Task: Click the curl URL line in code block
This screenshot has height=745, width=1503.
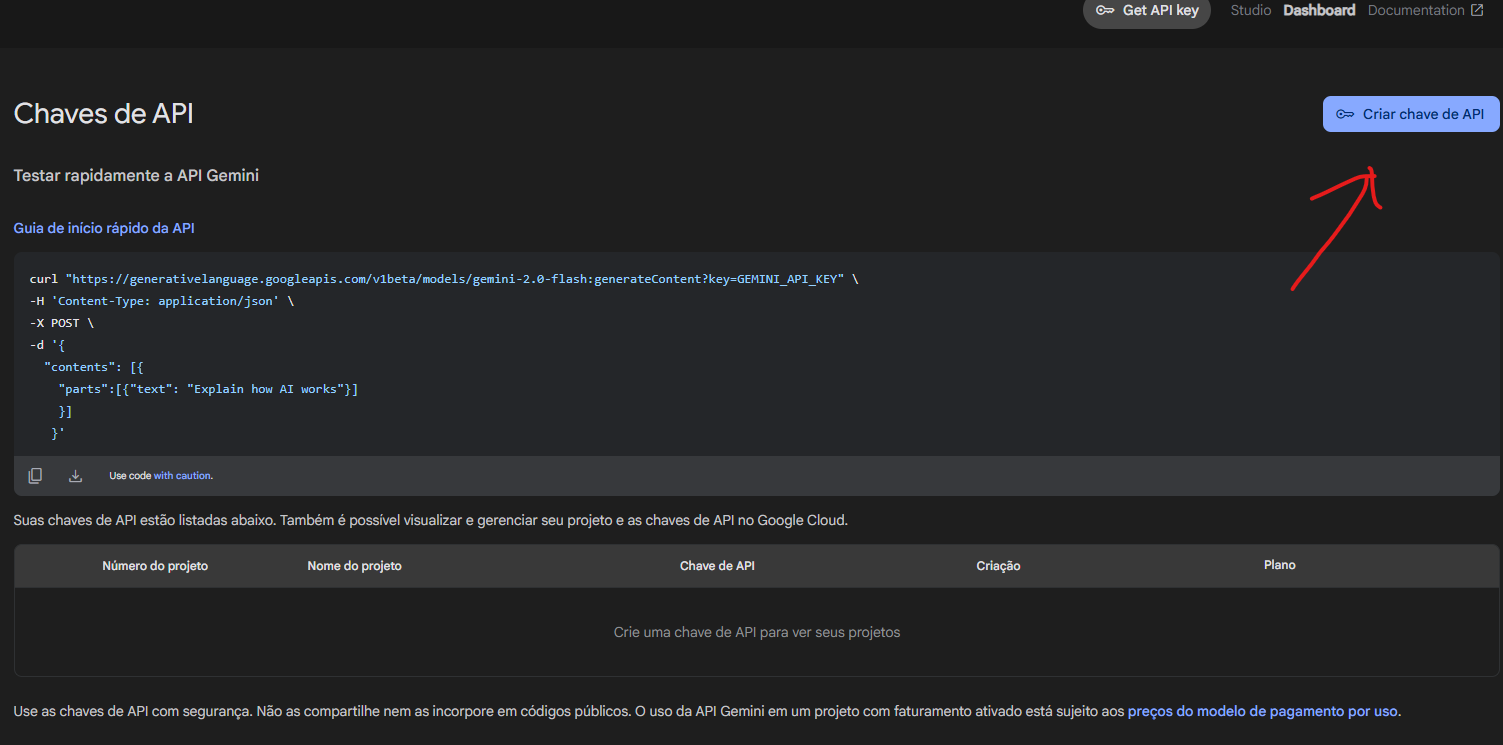Action: [x=444, y=279]
